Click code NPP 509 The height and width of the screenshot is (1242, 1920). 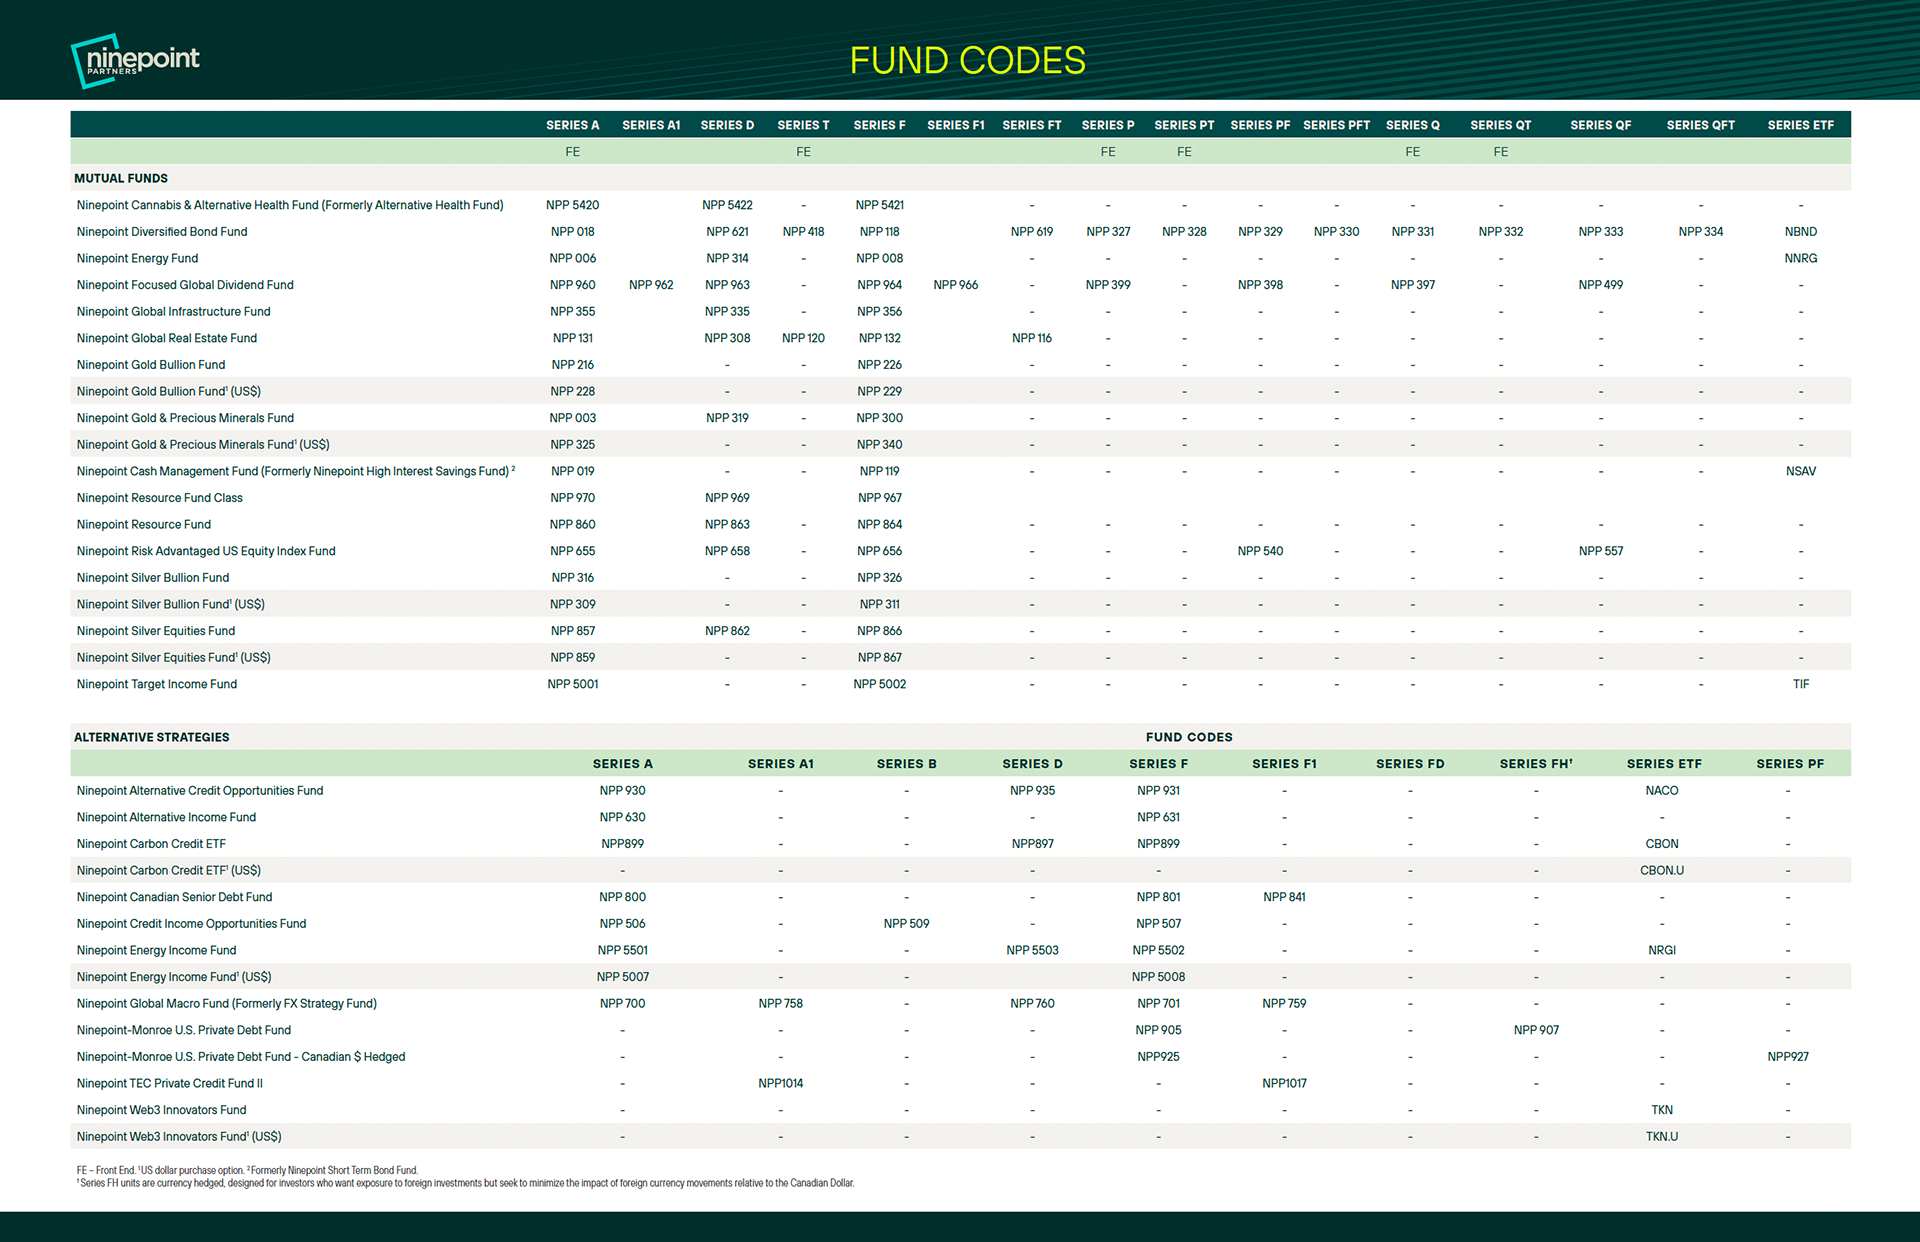[x=906, y=924]
